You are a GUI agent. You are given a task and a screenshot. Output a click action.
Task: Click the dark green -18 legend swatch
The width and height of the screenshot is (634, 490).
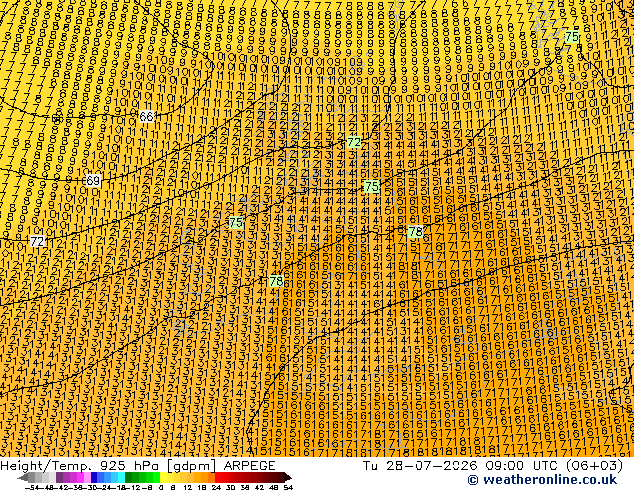tap(129, 477)
